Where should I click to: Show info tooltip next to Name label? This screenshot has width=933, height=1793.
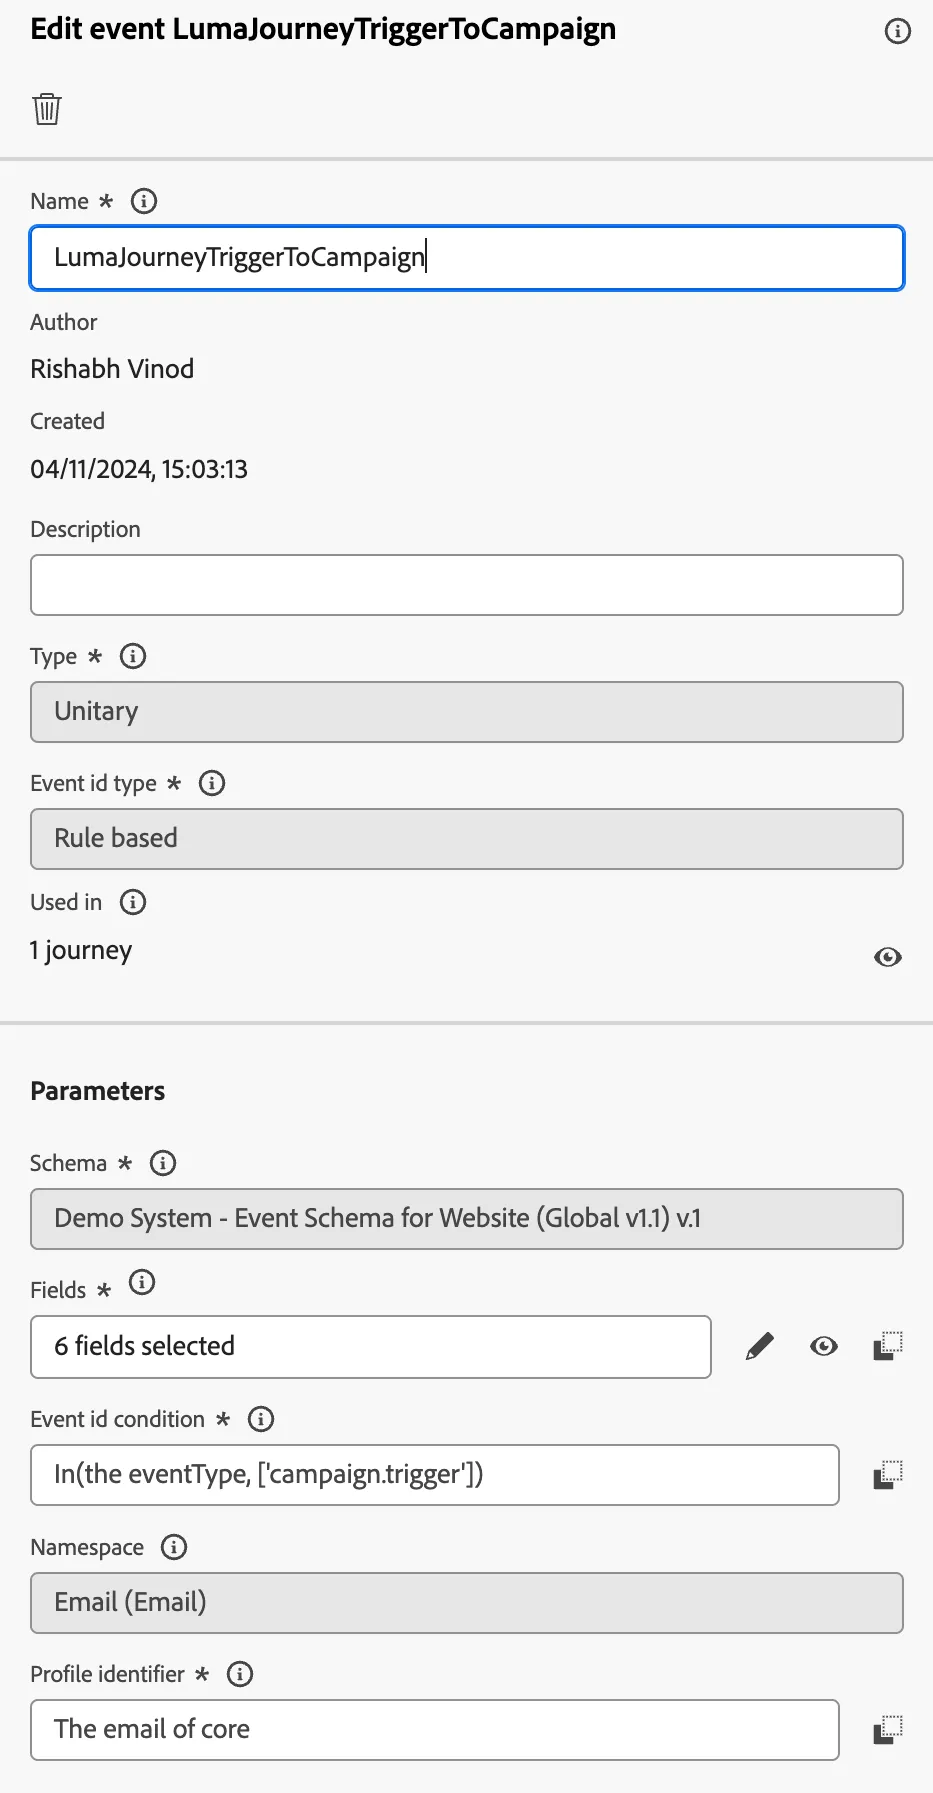(144, 201)
